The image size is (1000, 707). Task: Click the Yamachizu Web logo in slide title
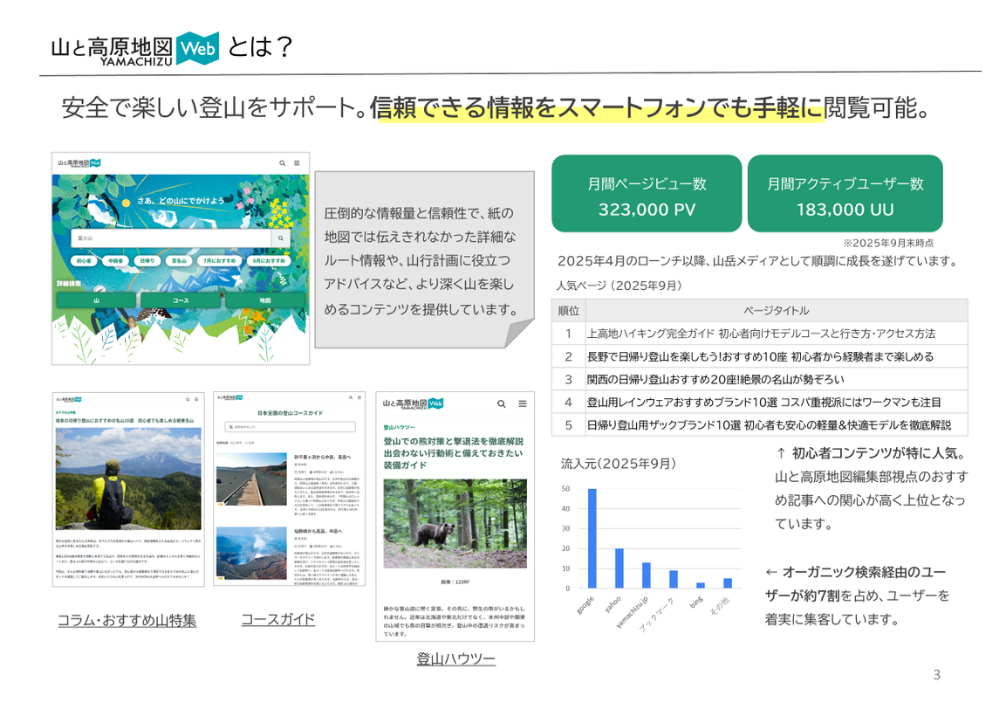(134, 48)
